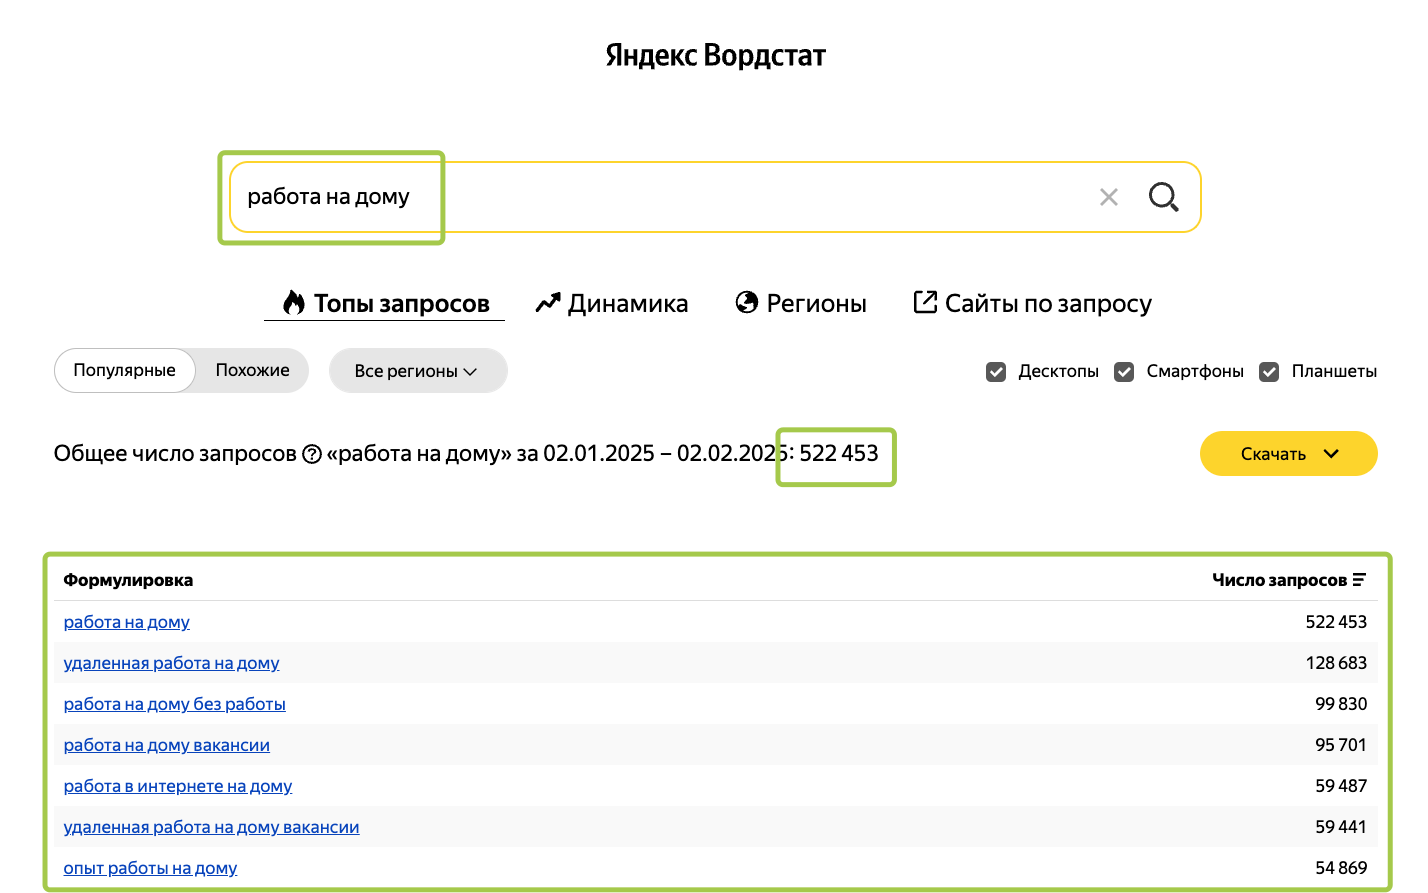Open the удаленная работа на дому link
Viewport: 1428px width, 893px height.
coord(171,662)
